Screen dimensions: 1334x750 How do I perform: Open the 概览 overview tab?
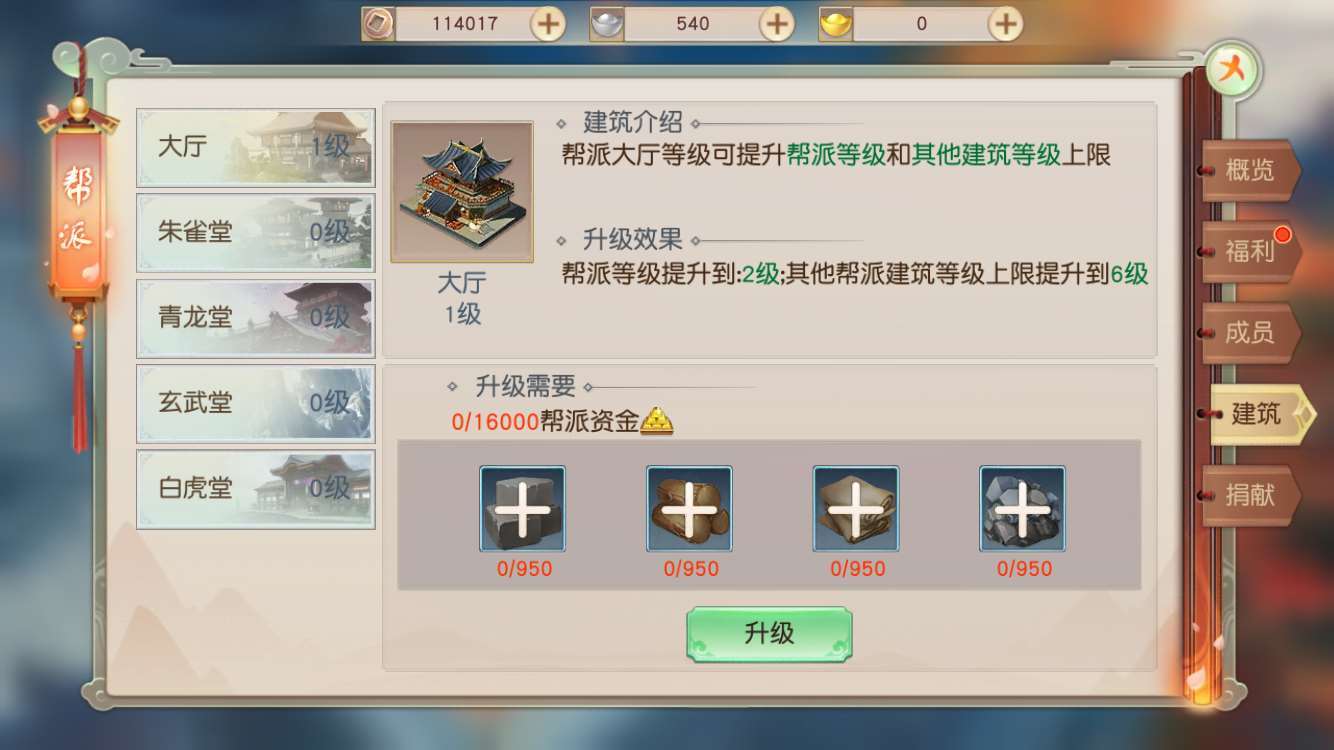(1251, 170)
